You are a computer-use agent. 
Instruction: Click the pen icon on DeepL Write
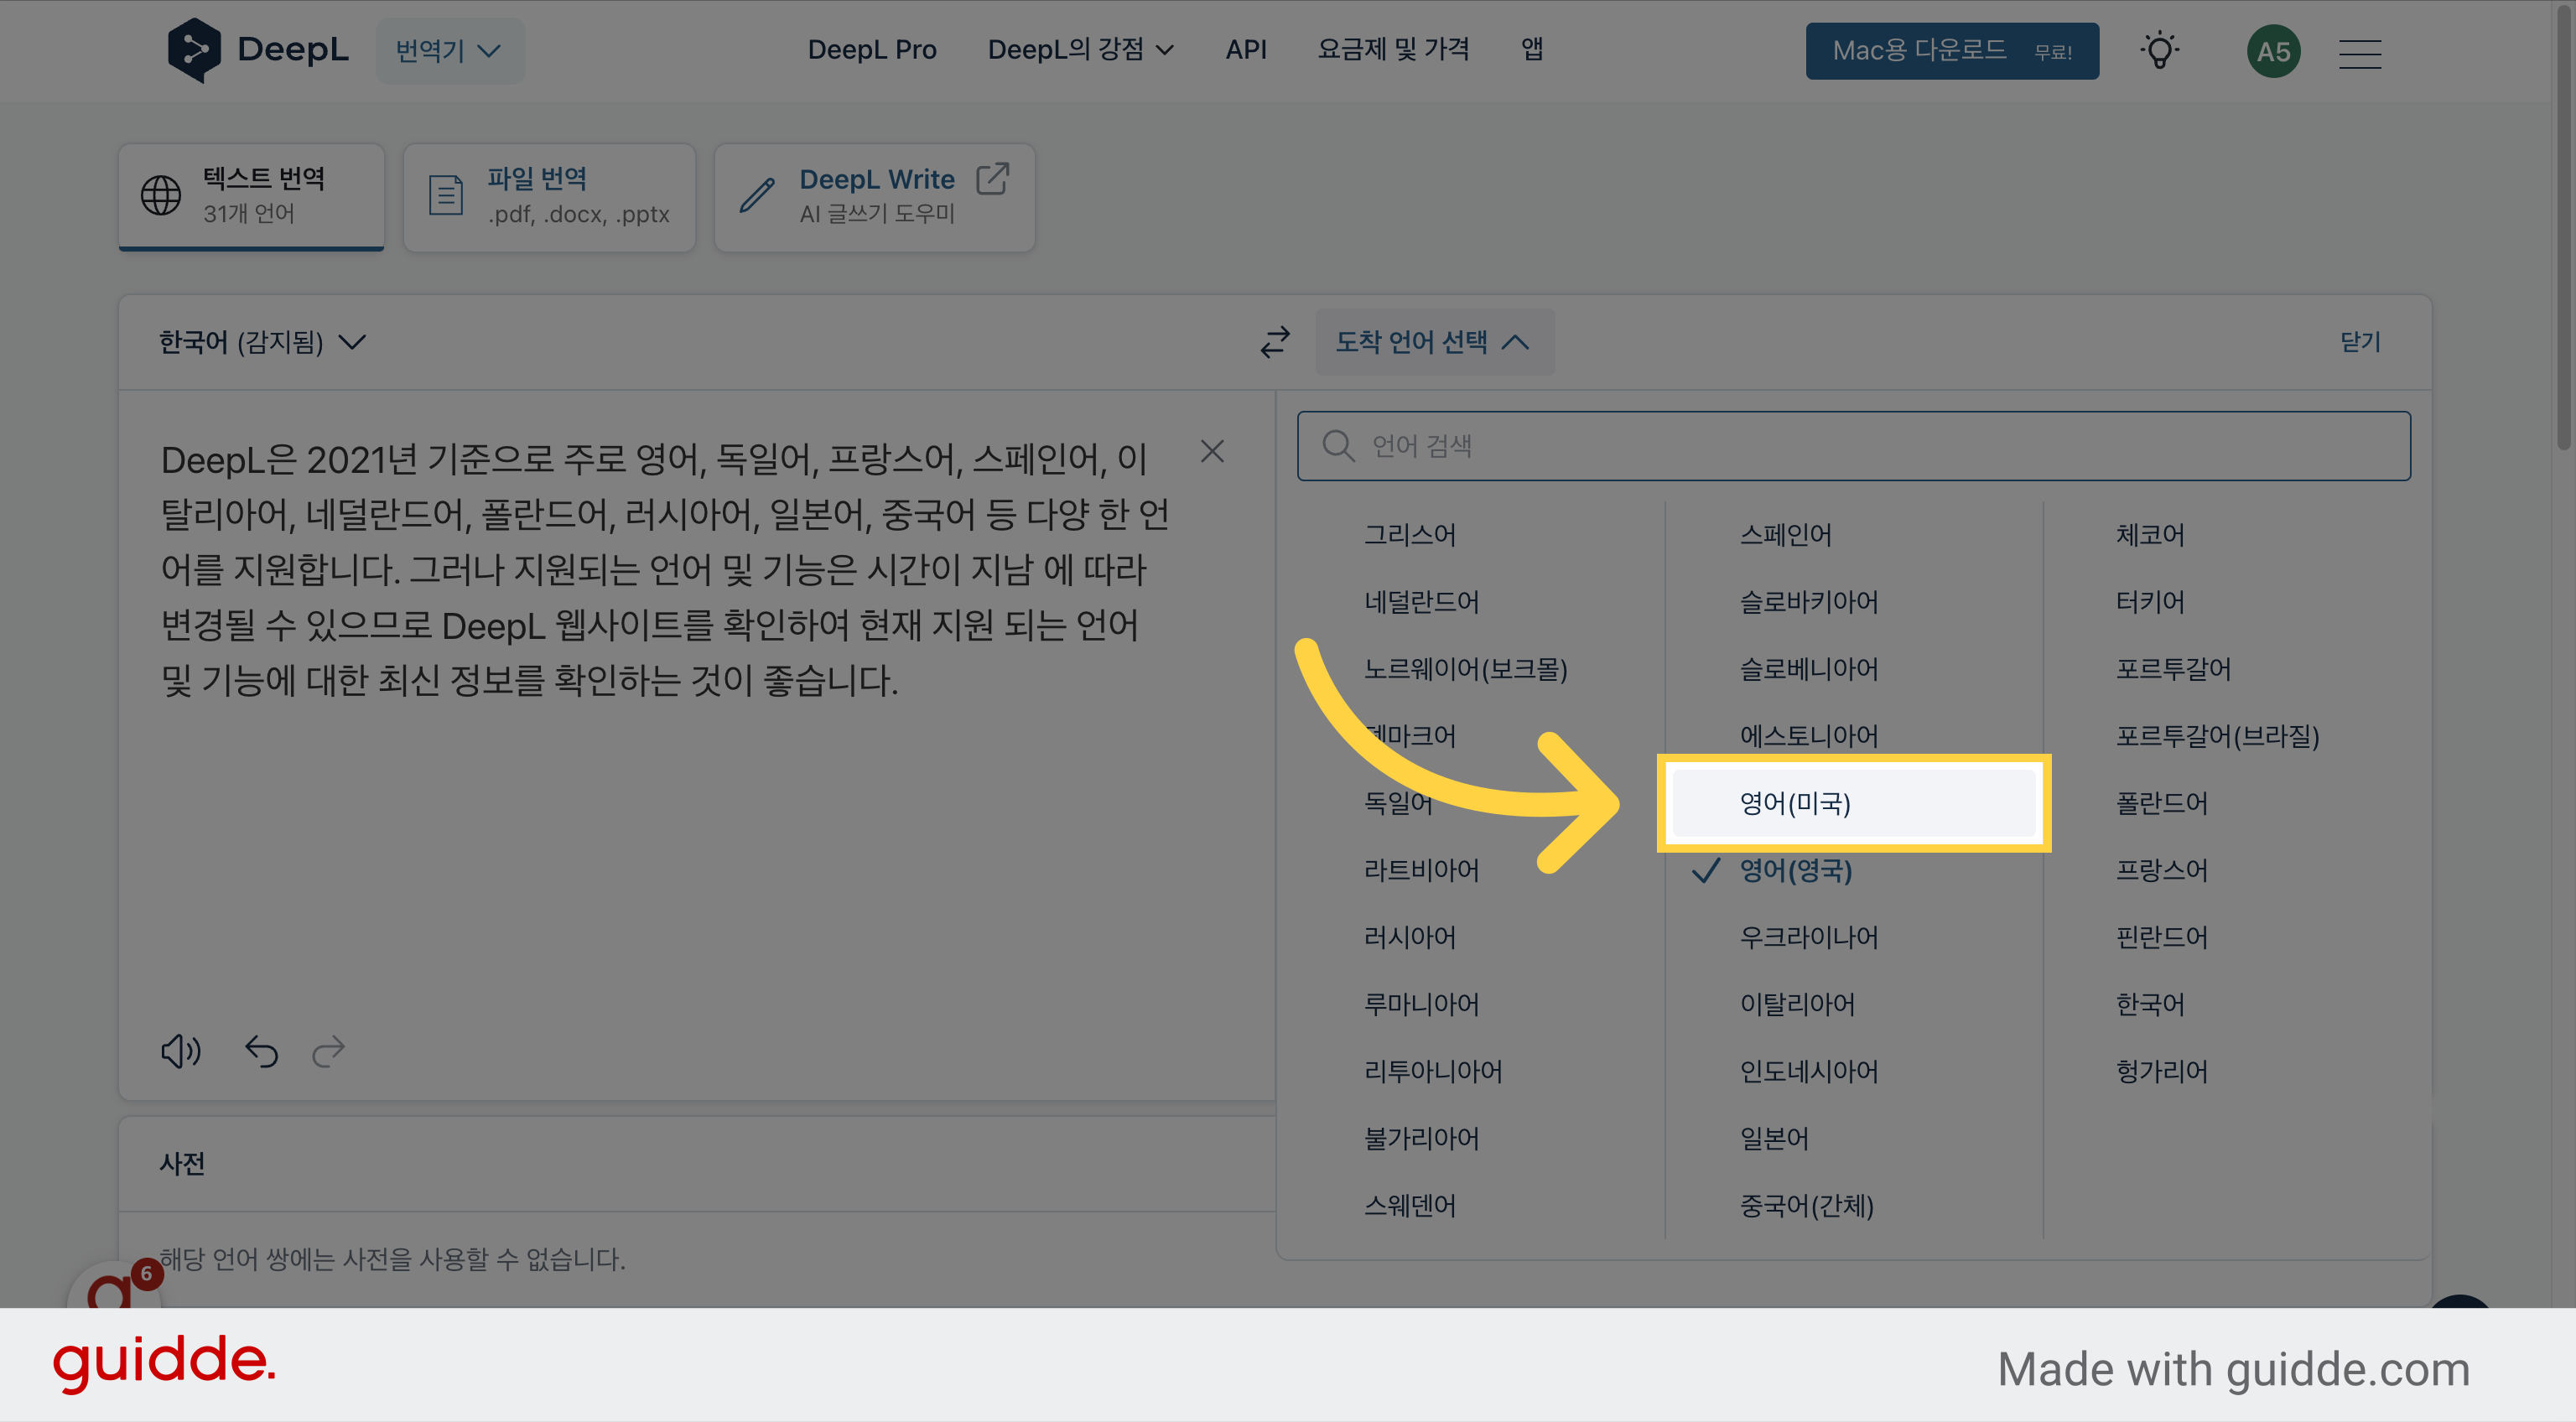pyautogui.click(x=757, y=195)
